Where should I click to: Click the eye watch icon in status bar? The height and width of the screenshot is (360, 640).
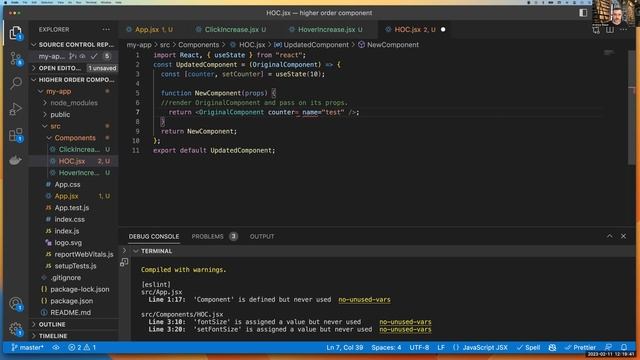coord(56,347)
